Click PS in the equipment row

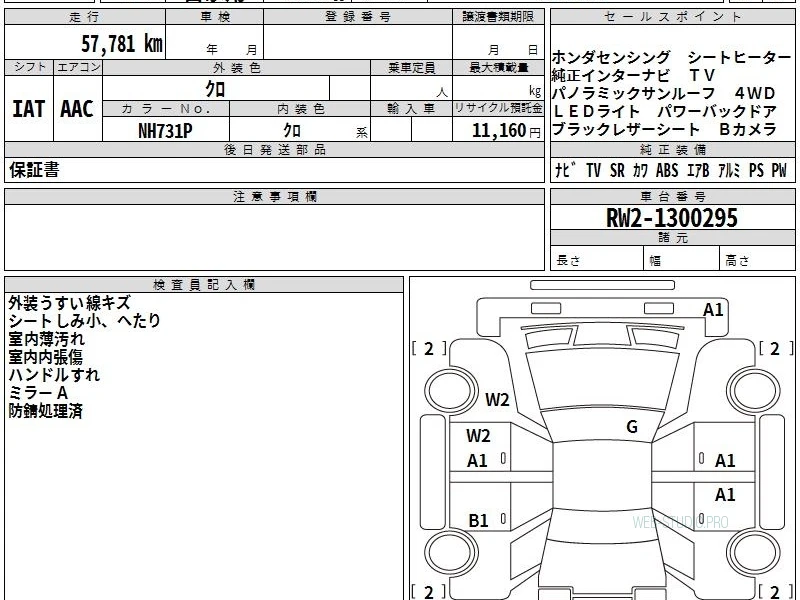pyautogui.click(x=756, y=170)
